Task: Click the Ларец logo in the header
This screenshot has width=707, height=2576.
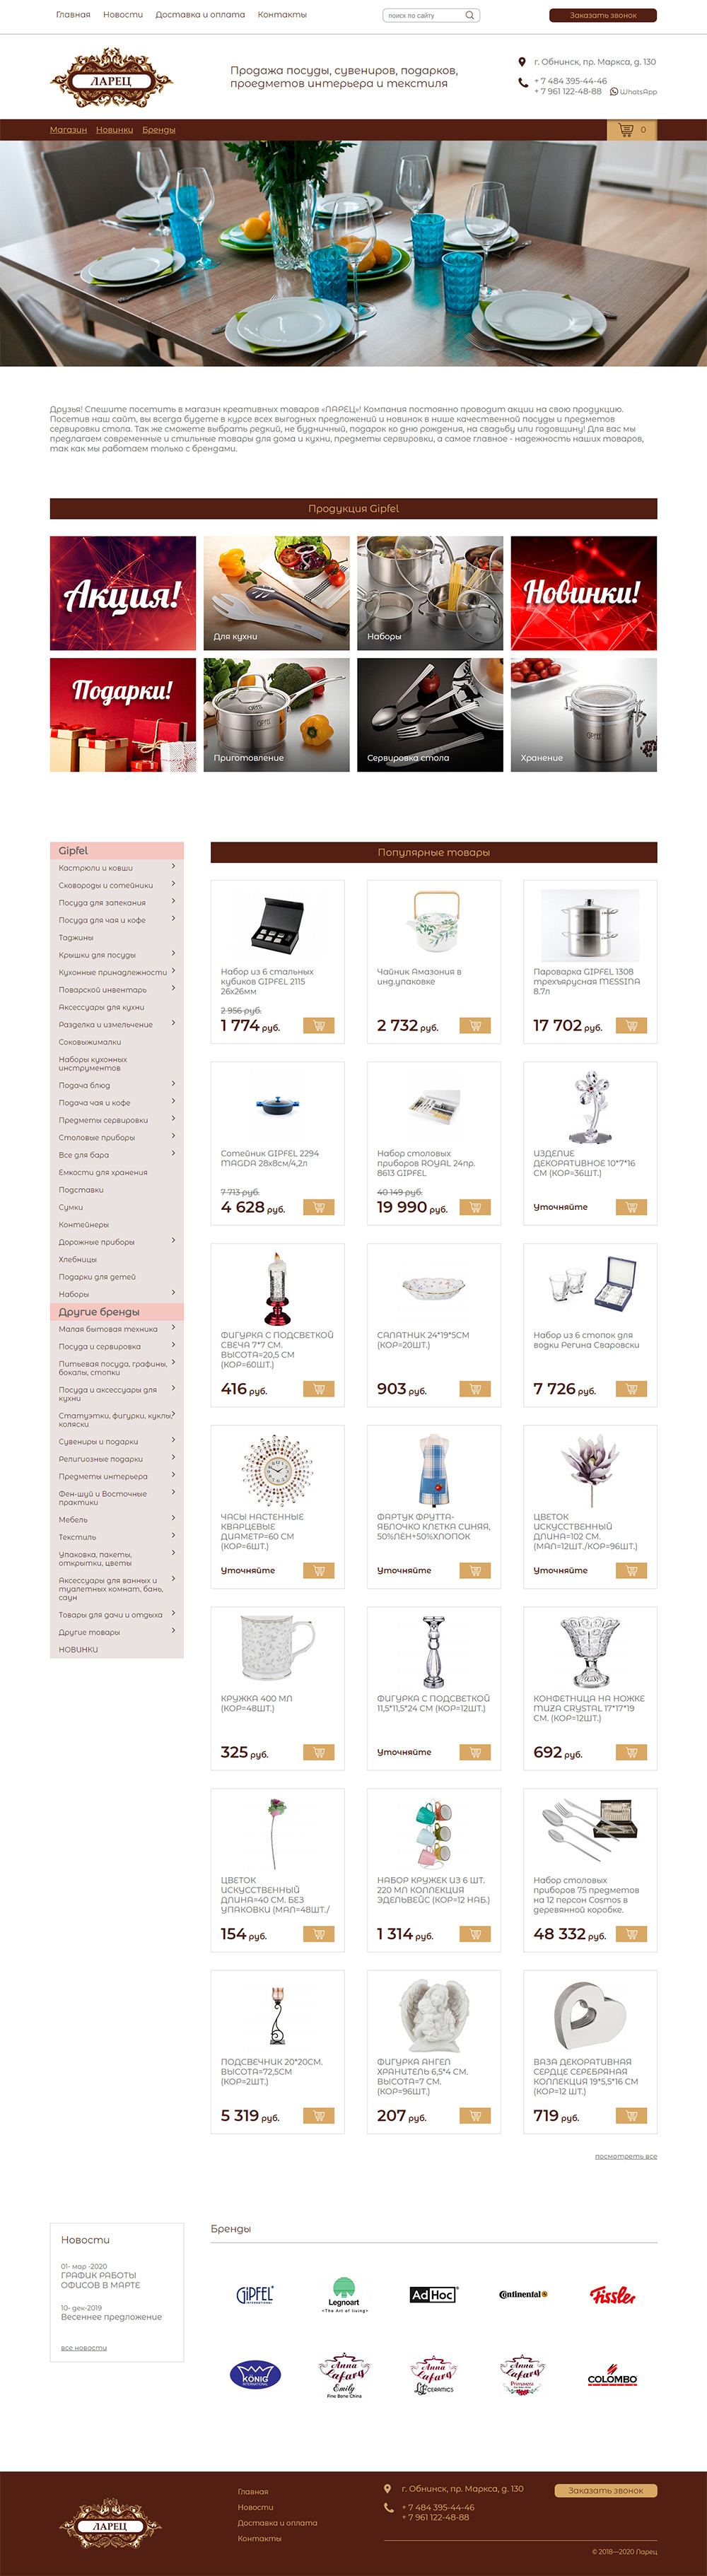Action: 111,78
